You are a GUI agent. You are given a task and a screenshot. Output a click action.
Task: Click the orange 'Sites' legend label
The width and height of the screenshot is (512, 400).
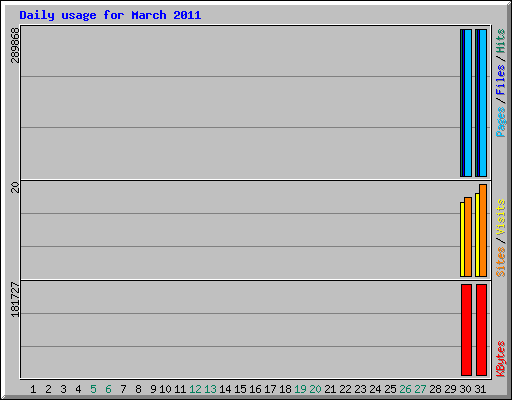tap(500, 262)
